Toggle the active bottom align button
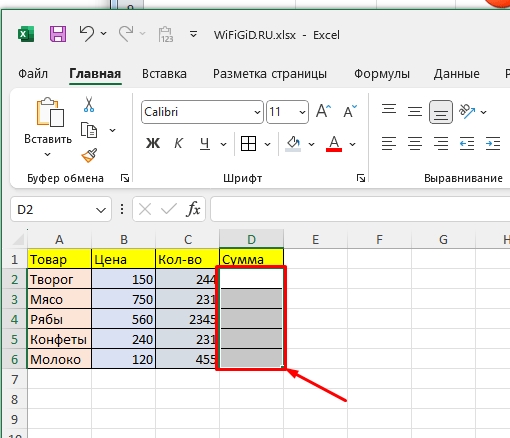Image resolution: width=510 pixels, height=438 pixels. pyautogui.click(x=441, y=112)
